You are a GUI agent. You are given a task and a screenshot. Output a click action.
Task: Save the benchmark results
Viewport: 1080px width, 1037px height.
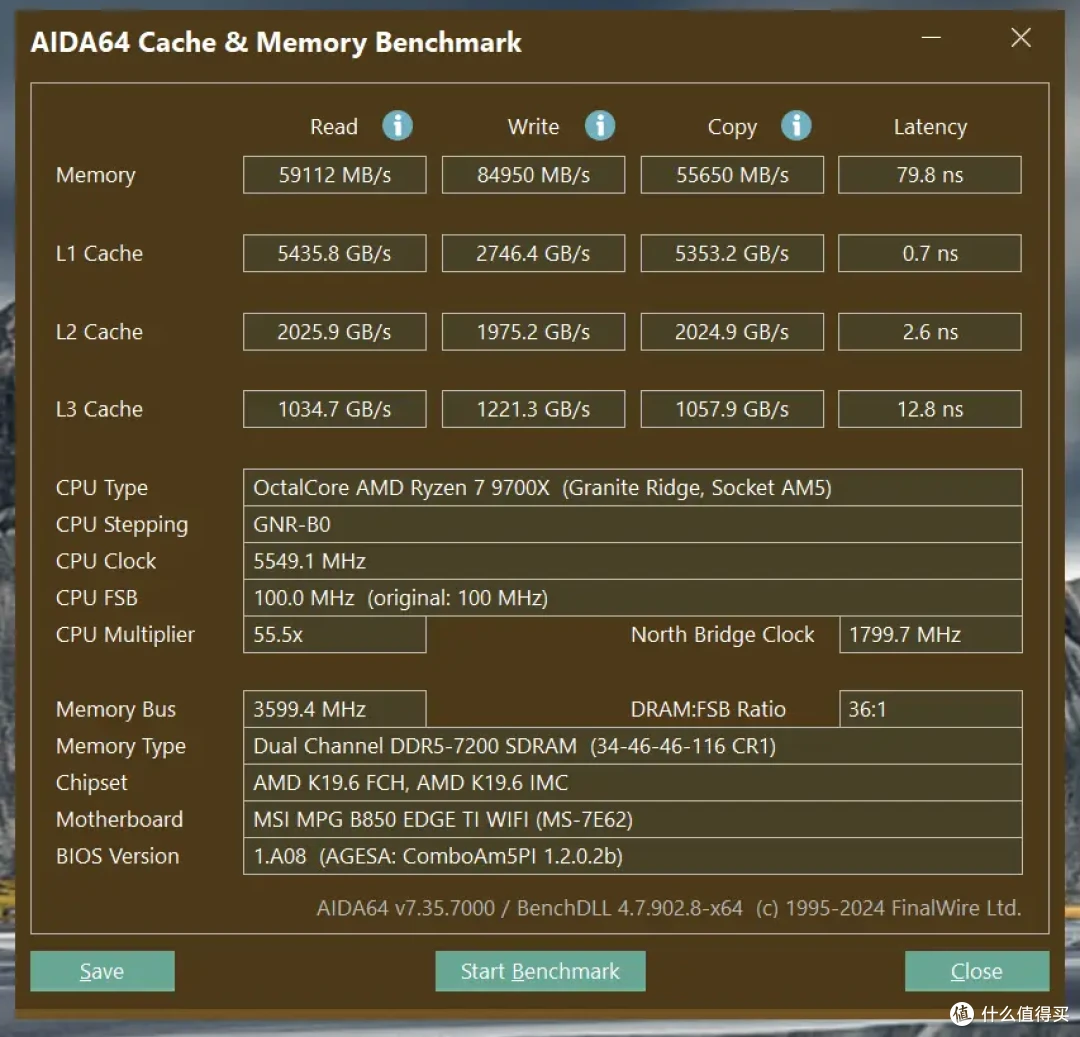click(x=102, y=971)
